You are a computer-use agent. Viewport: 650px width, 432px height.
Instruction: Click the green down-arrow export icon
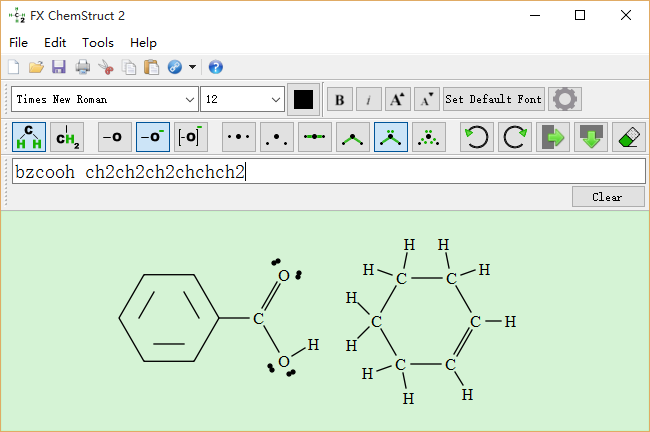[x=591, y=136]
